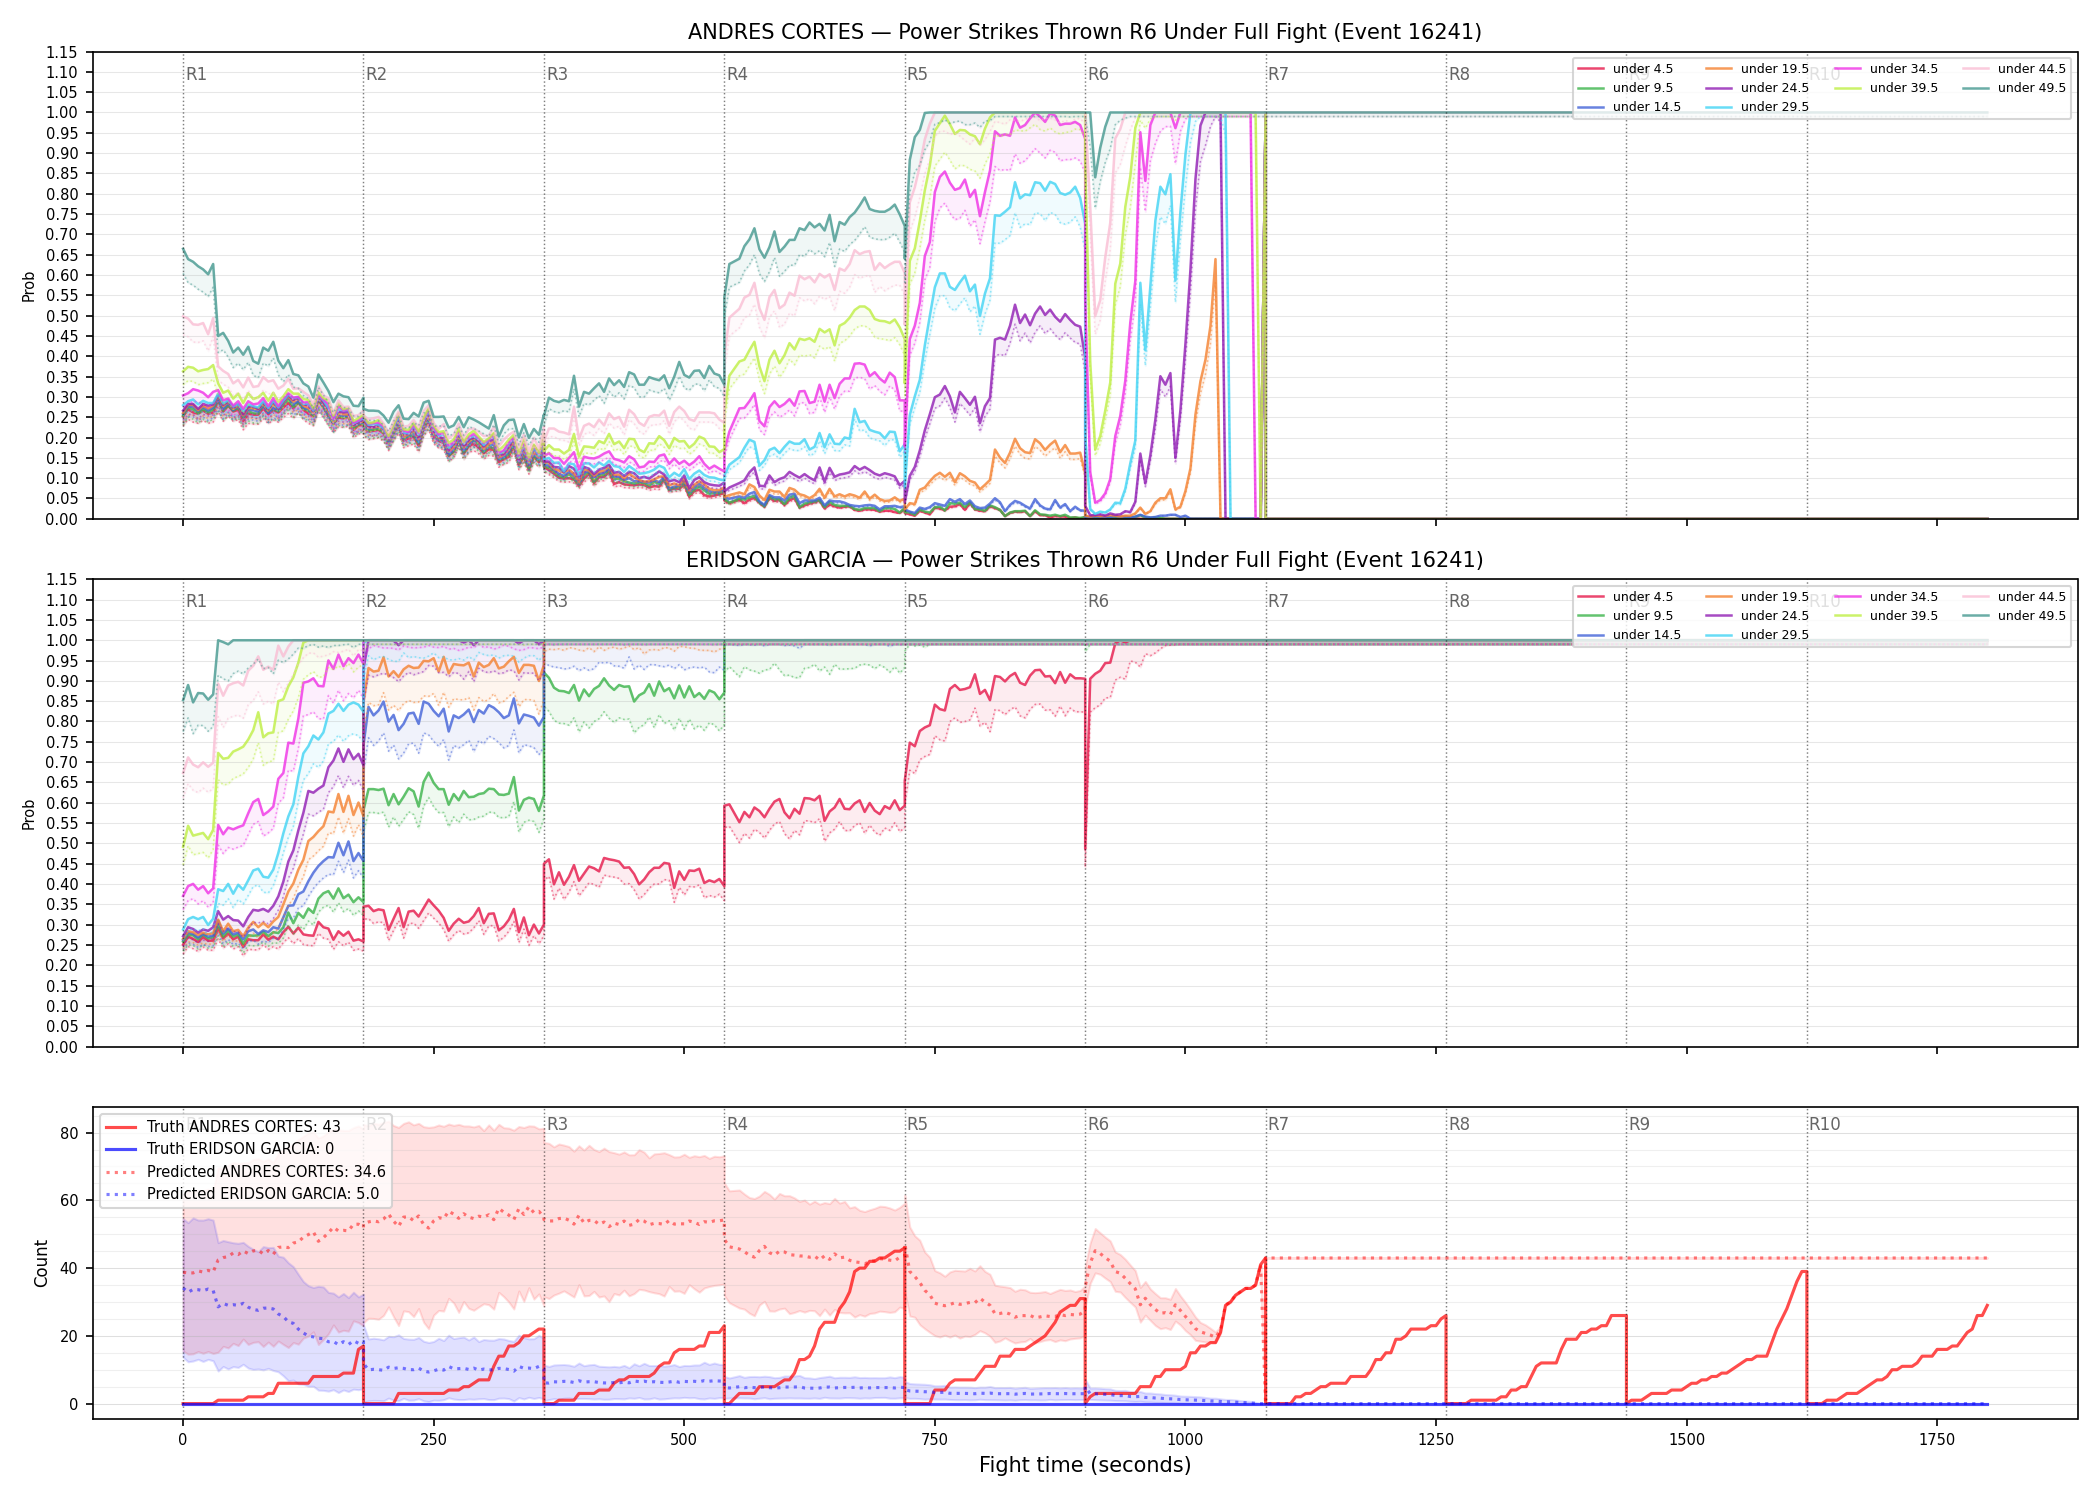Click the R1 marker in Andres Cortes chart
Image resolution: width=2100 pixels, height=1500 pixels.
(196, 74)
